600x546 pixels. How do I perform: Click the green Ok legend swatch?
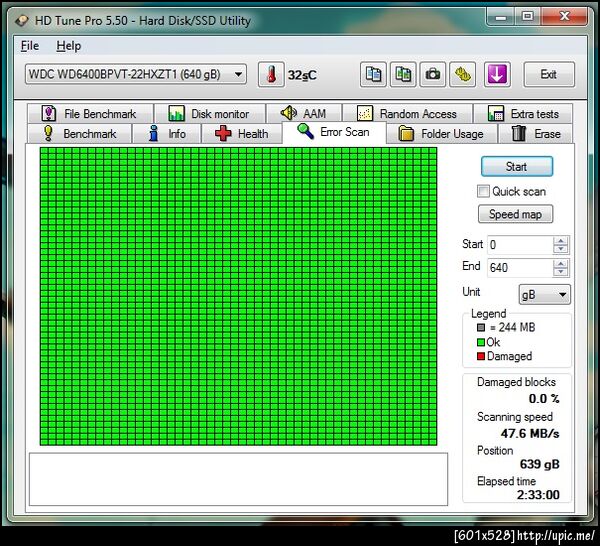(x=481, y=342)
